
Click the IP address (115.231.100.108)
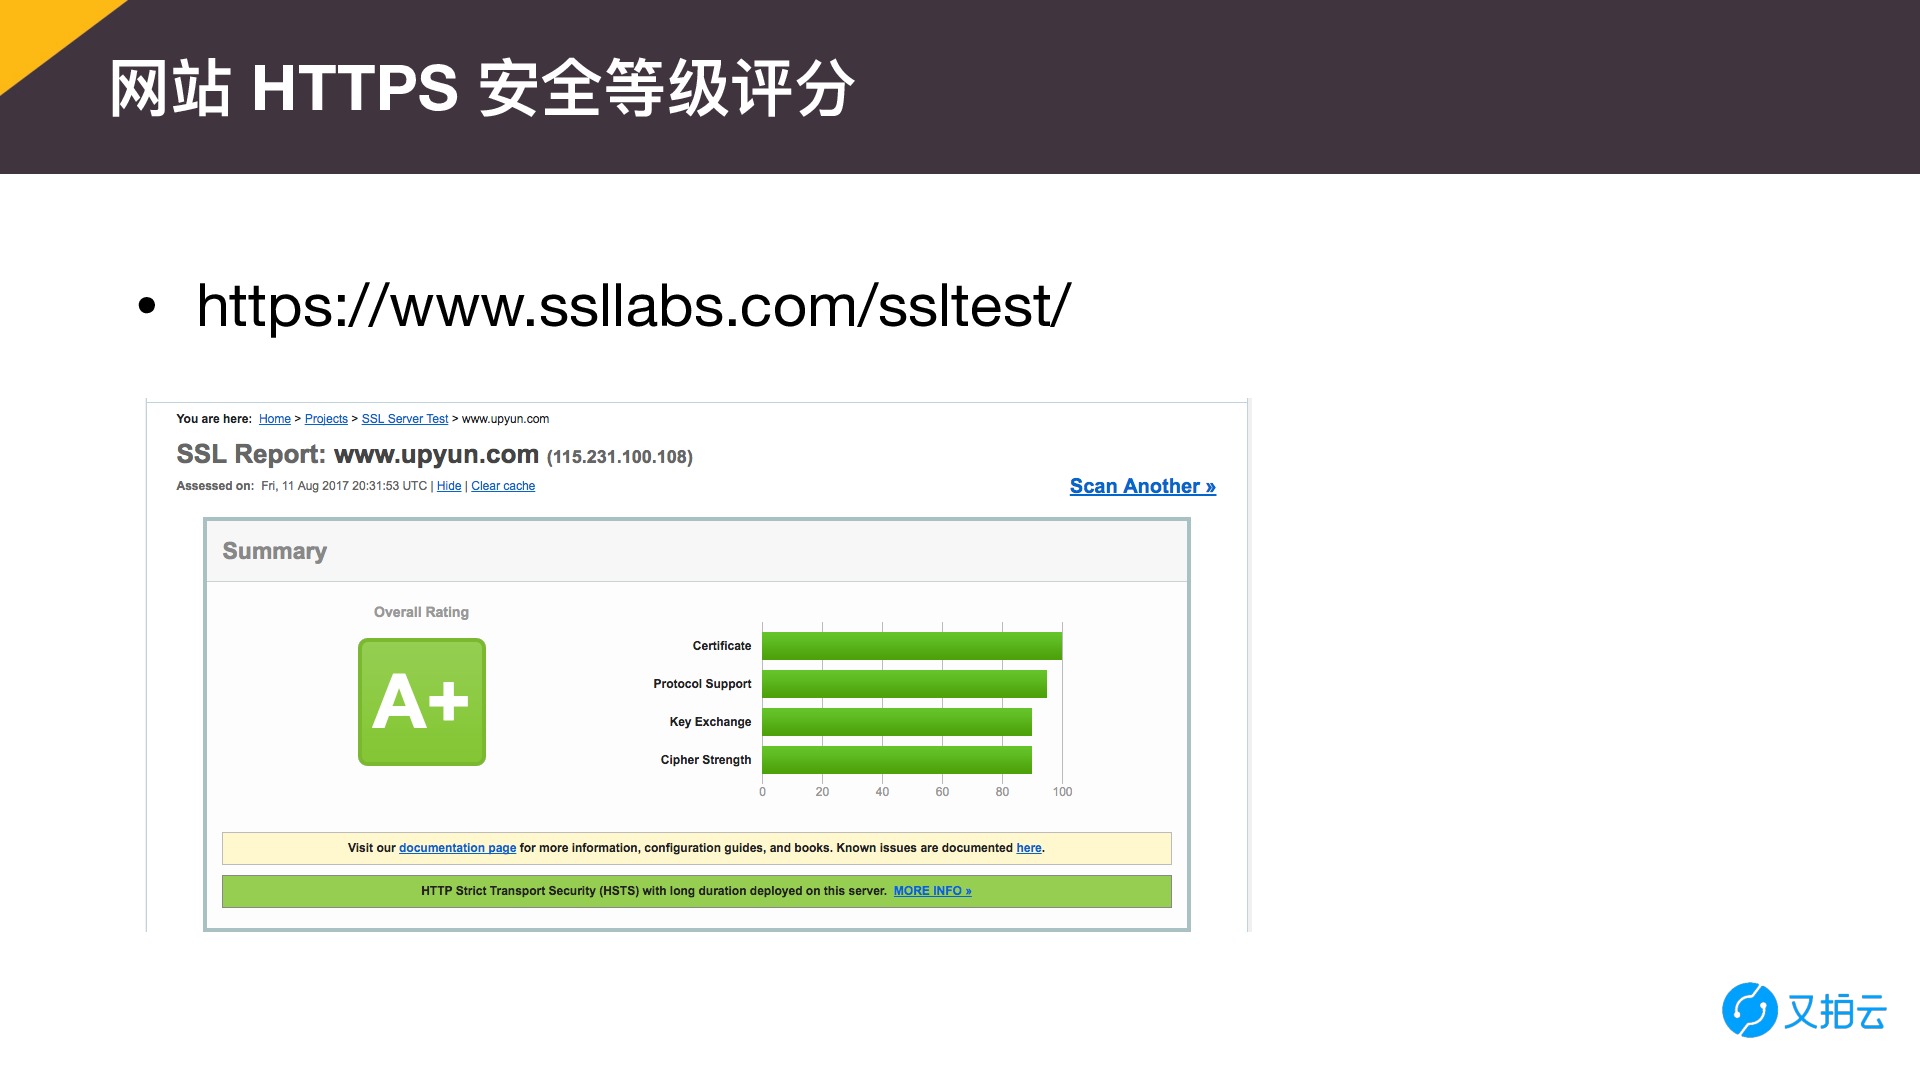[x=620, y=457]
